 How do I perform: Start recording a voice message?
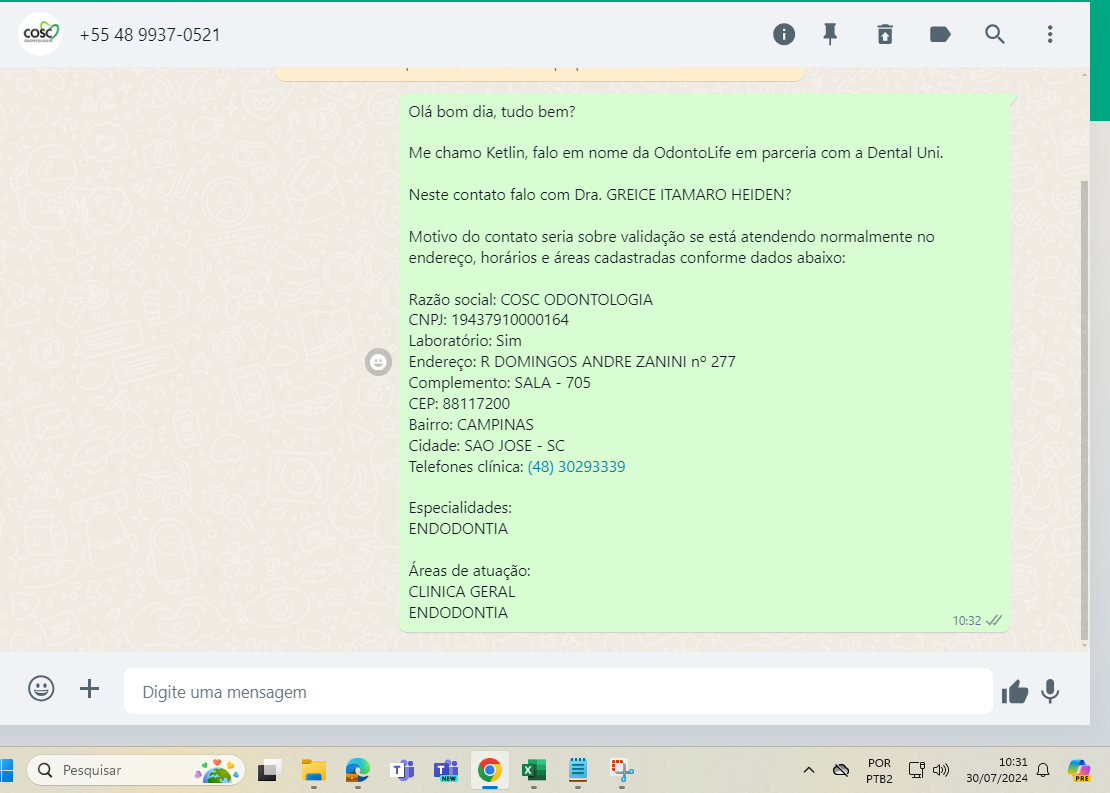click(1051, 692)
